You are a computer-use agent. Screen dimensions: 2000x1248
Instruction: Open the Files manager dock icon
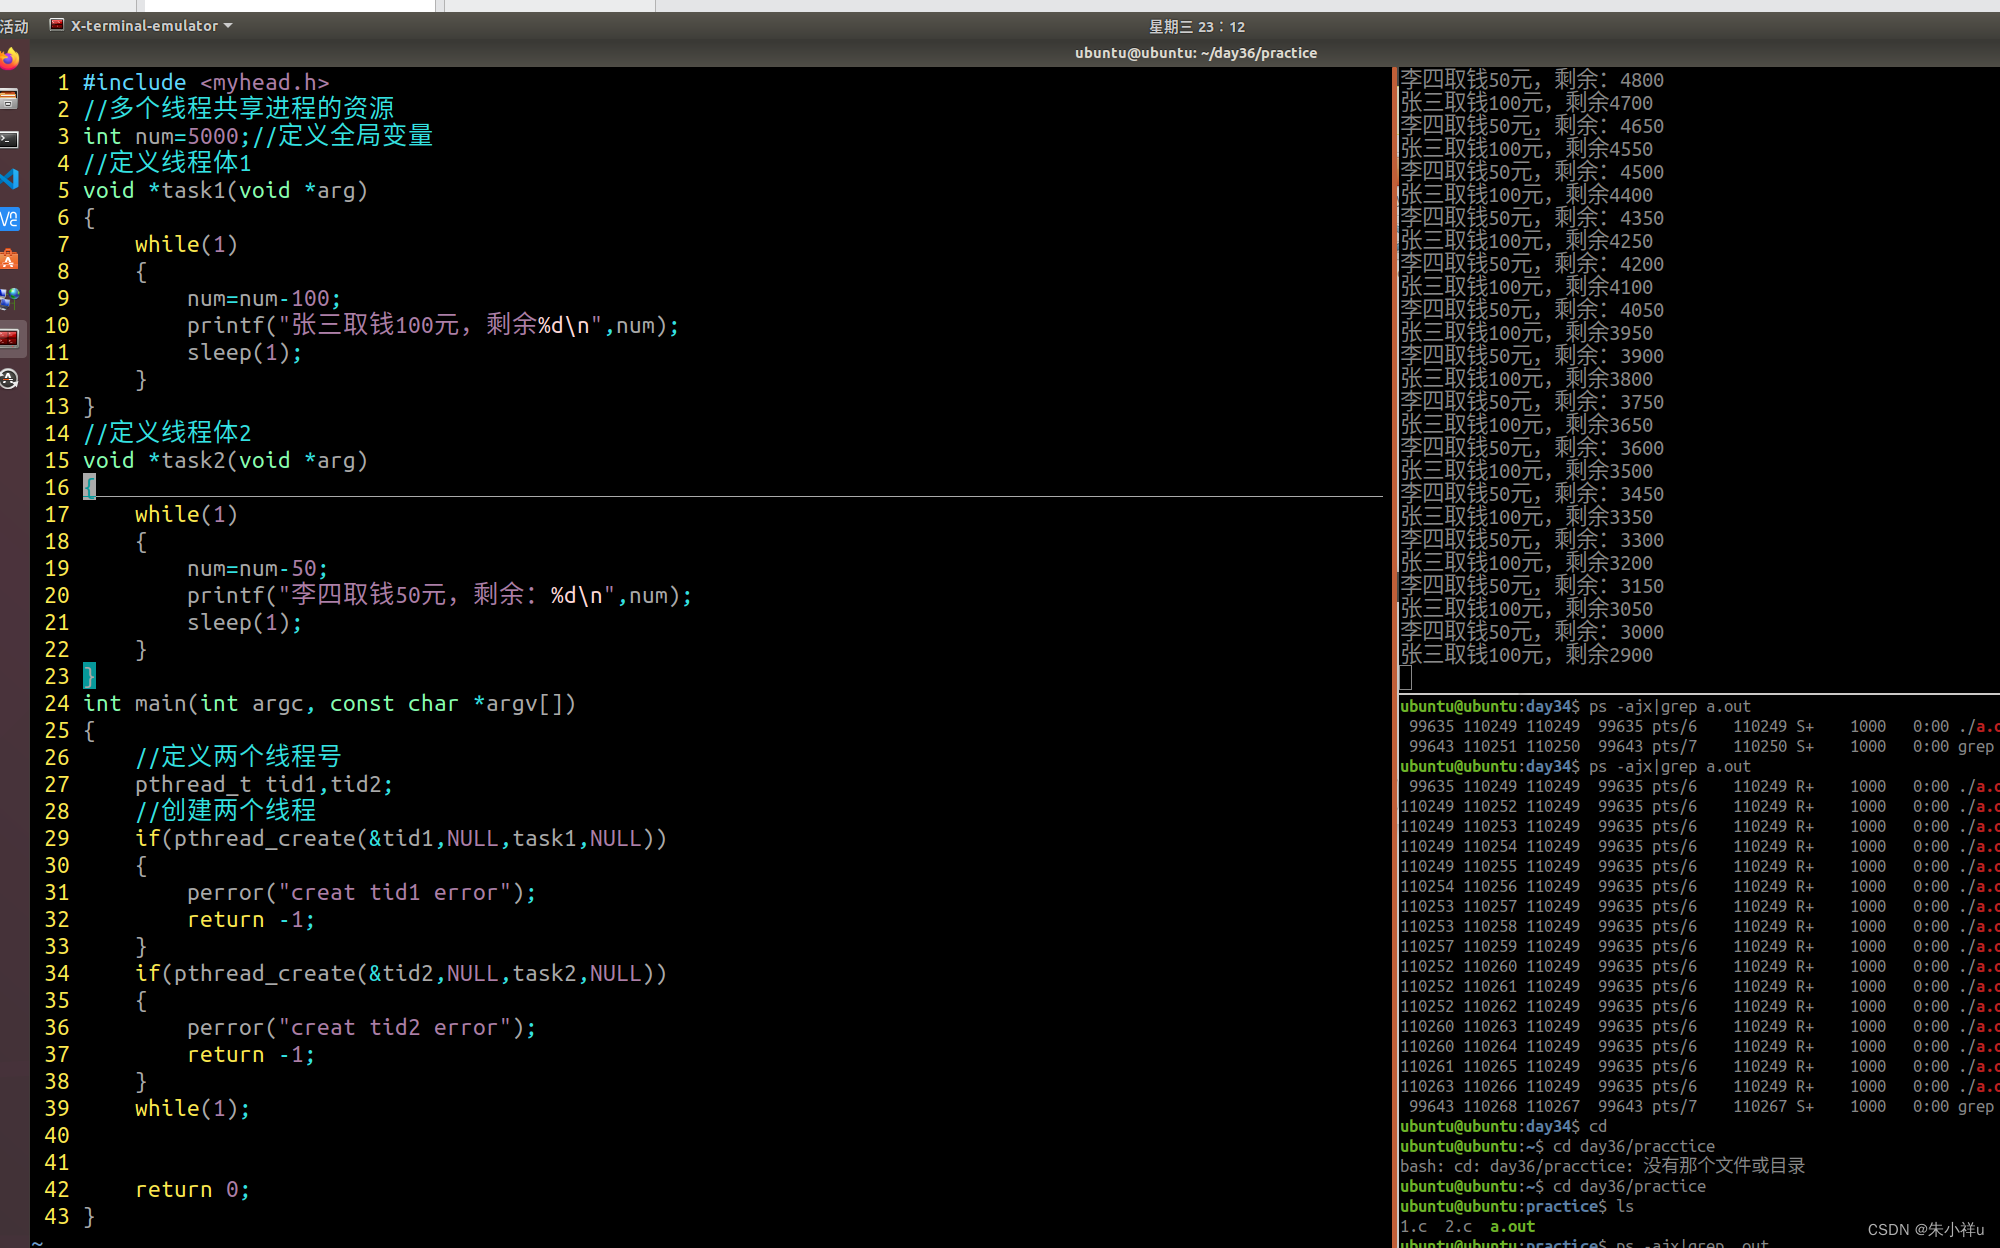click(x=9, y=99)
